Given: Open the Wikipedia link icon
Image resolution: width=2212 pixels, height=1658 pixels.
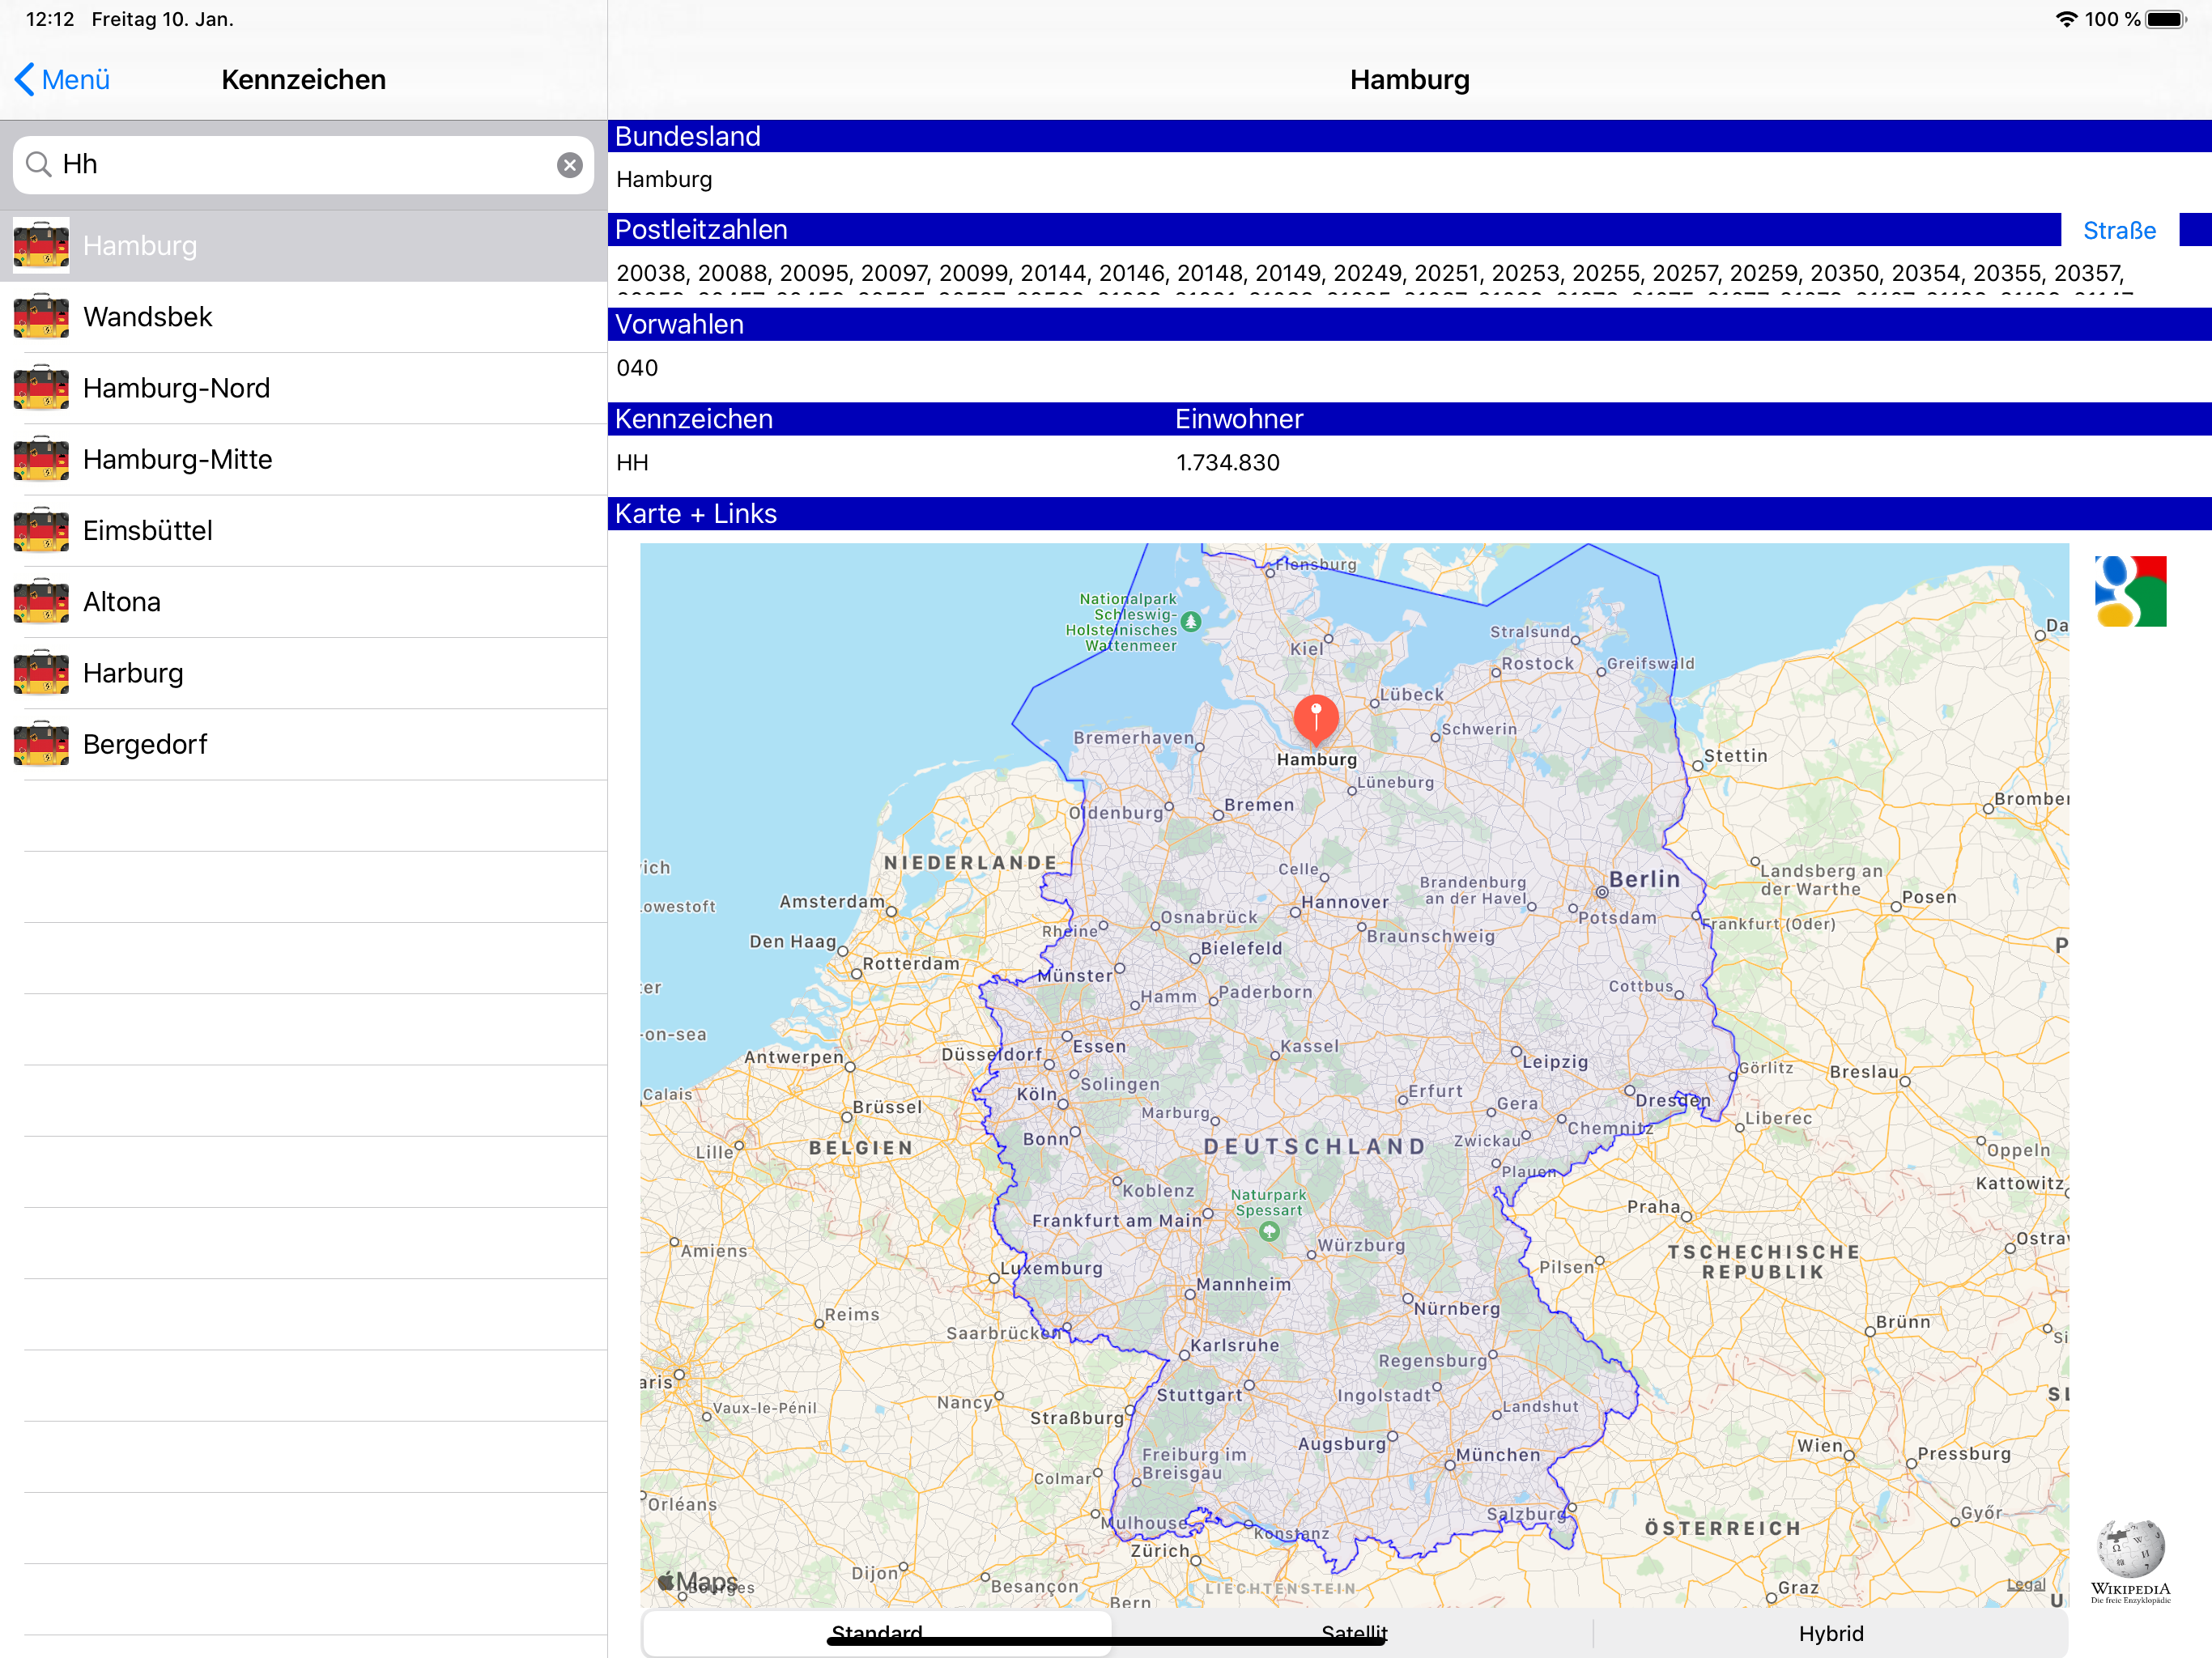Looking at the screenshot, I should tap(2130, 1562).
